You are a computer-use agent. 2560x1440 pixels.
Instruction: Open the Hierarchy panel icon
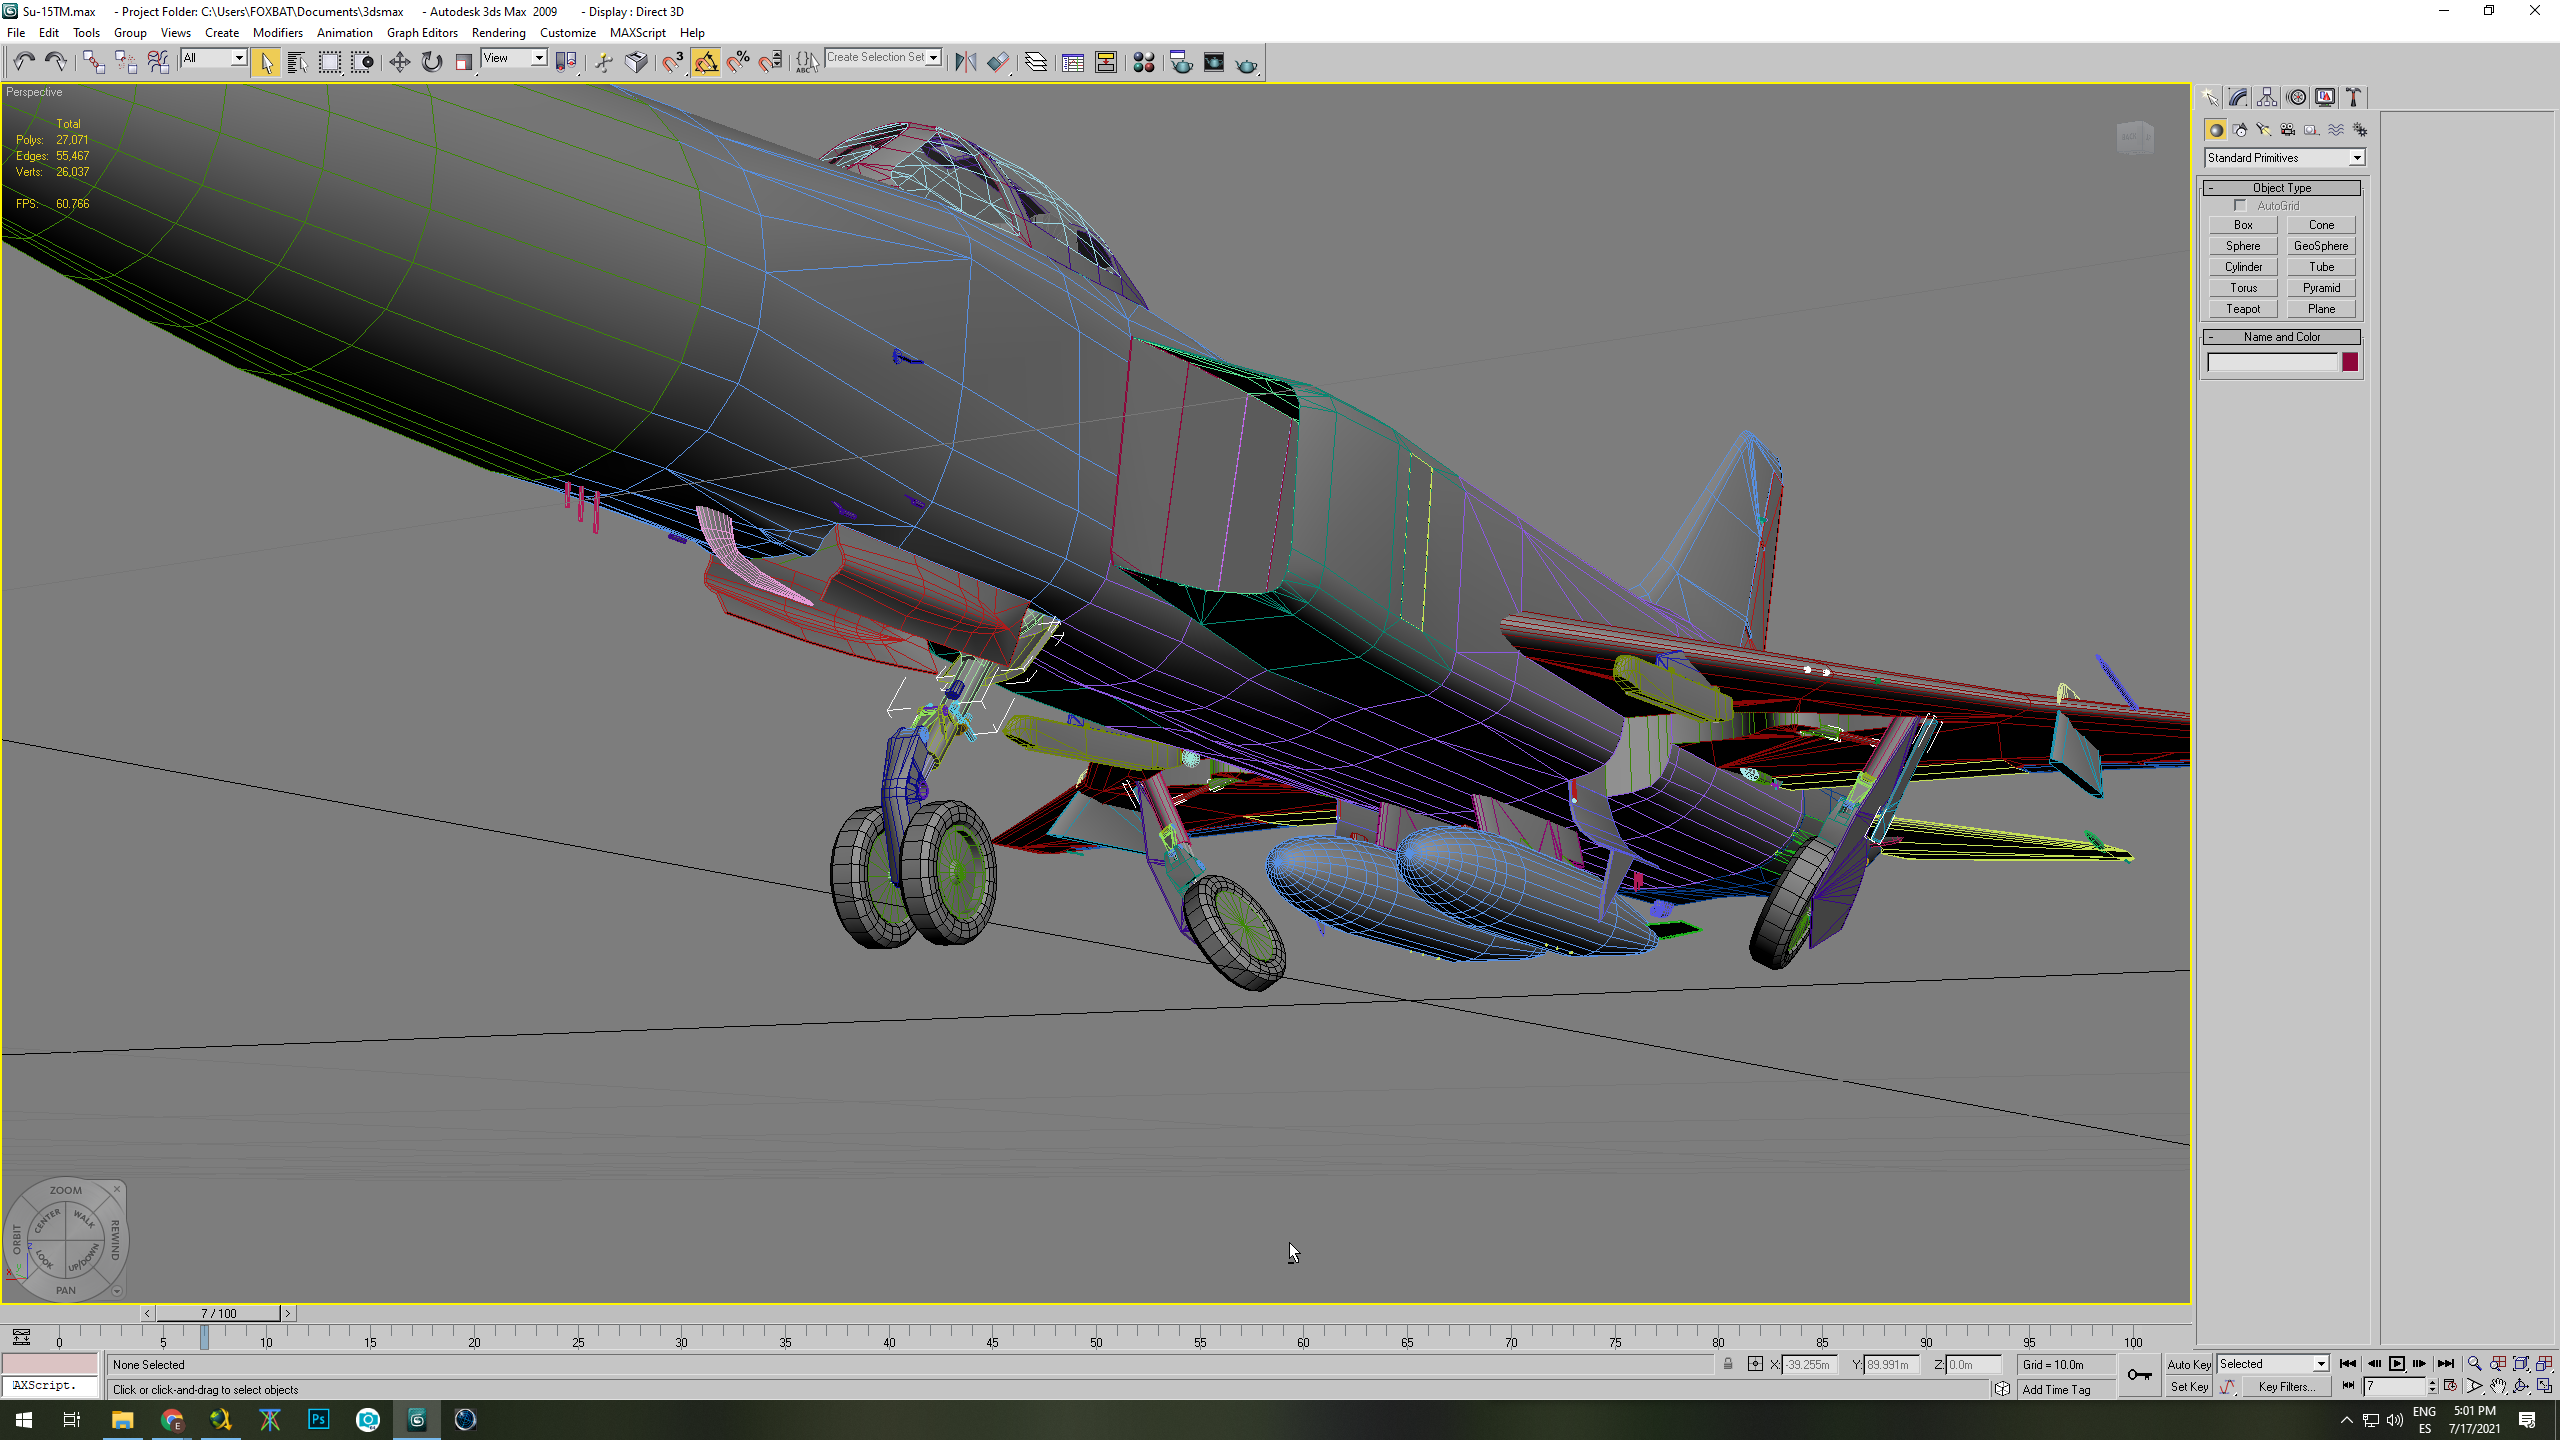2267,97
